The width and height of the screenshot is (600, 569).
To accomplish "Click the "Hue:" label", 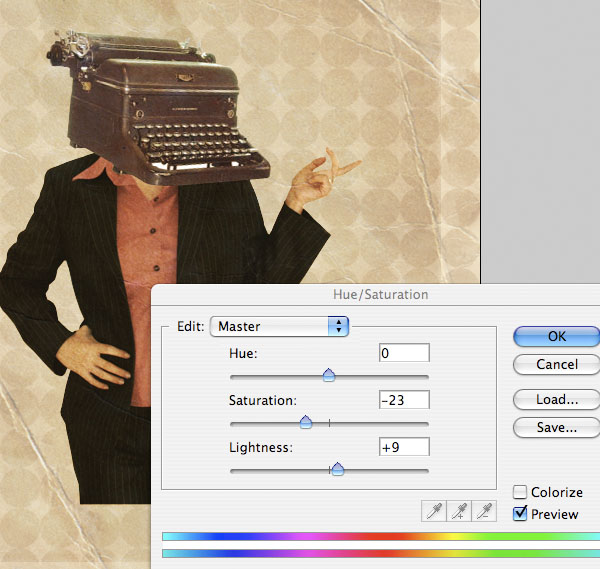I will point(243,353).
